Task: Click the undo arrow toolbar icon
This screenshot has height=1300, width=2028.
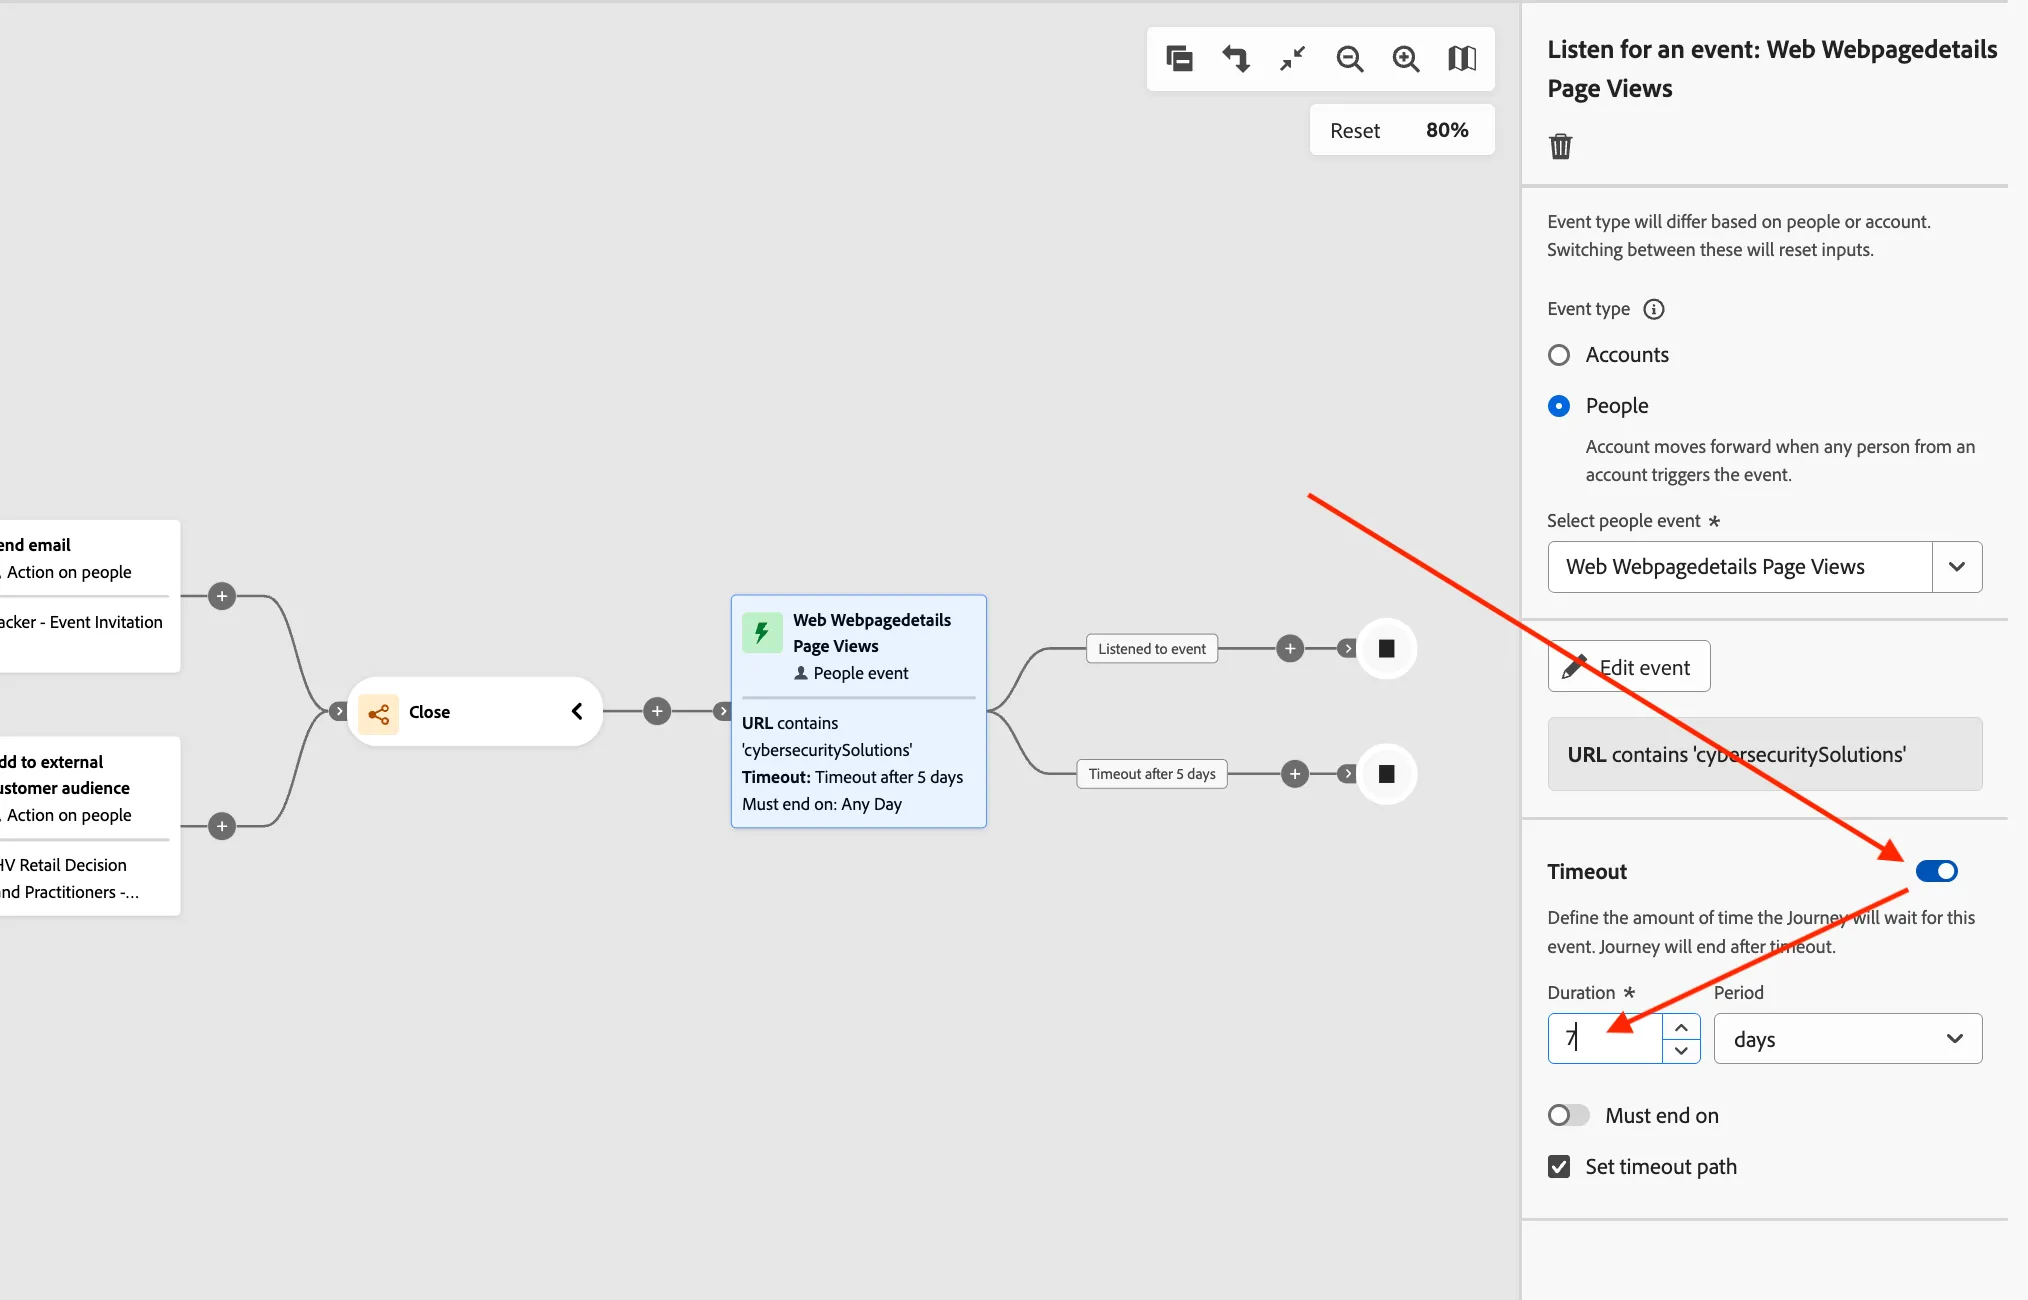Action: pyautogui.click(x=1236, y=59)
